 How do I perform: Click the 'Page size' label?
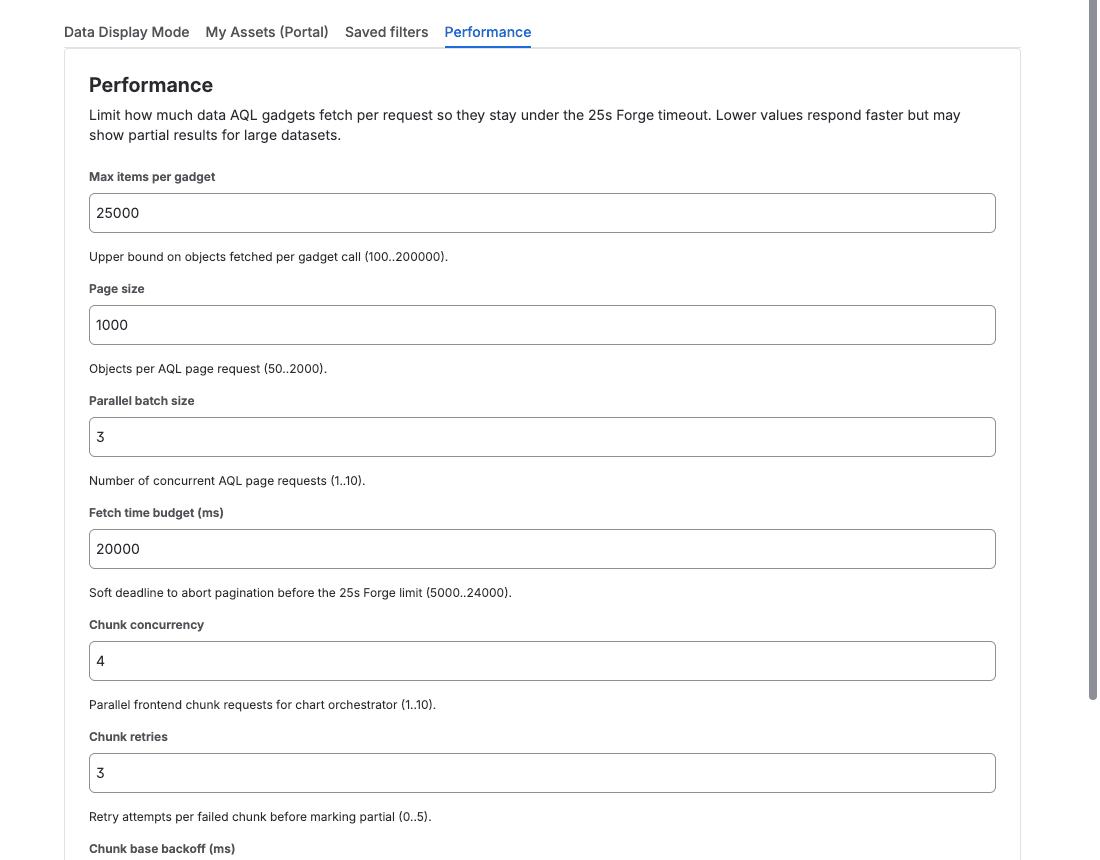point(116,289)
